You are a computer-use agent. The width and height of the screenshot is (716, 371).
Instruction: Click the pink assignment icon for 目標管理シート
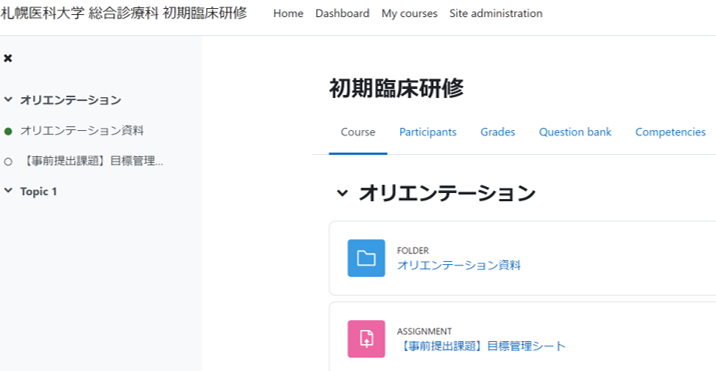pyautogui.click(x=366, y=339)
